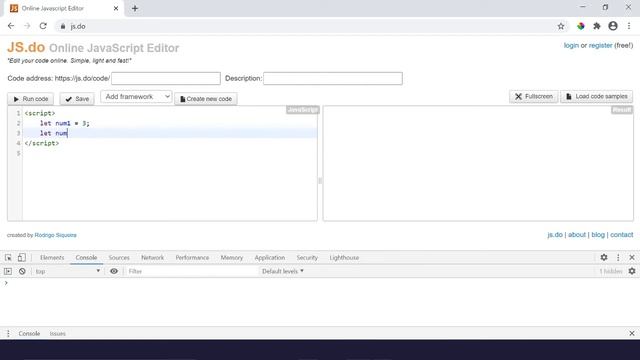Screen dimensions: 640x360
Task: Toggle the live expression eye icon
Action: [x=114, y=271]
